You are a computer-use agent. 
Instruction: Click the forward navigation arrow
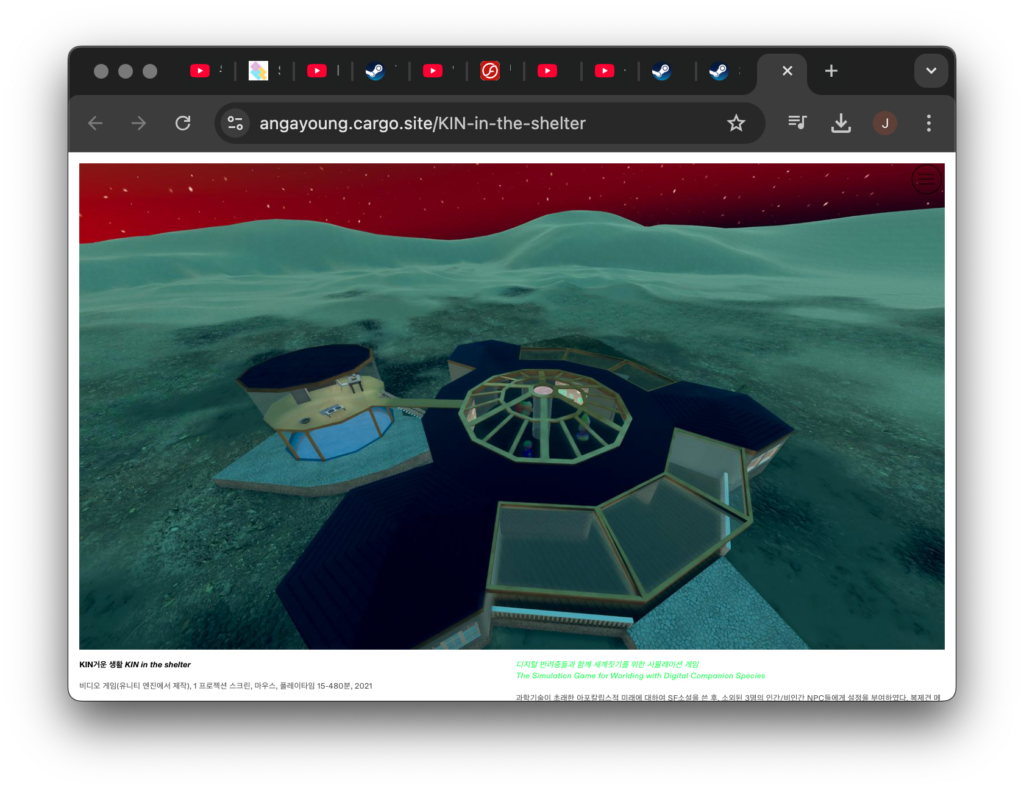[x=139, y=123]
